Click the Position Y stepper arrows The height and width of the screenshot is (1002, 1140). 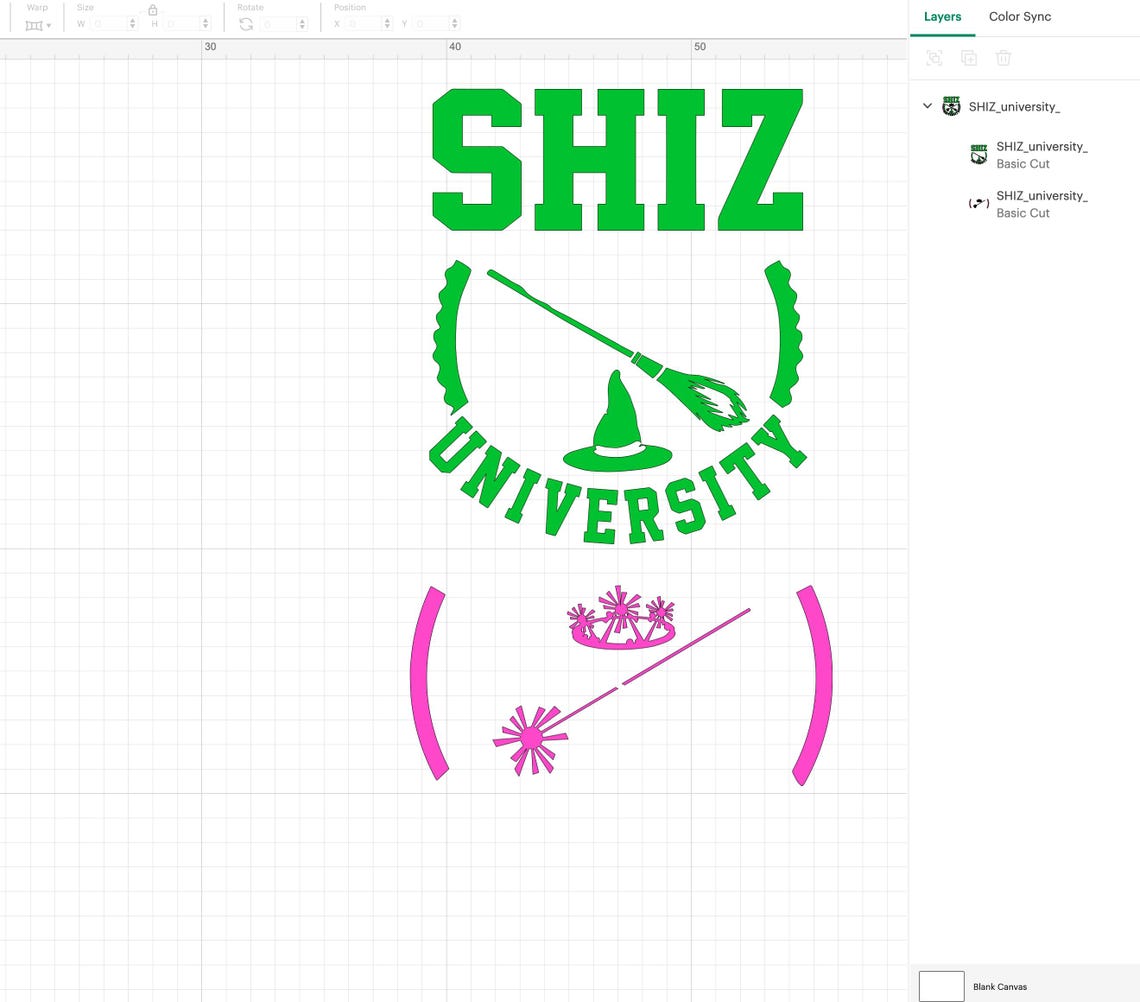[454, 24]
